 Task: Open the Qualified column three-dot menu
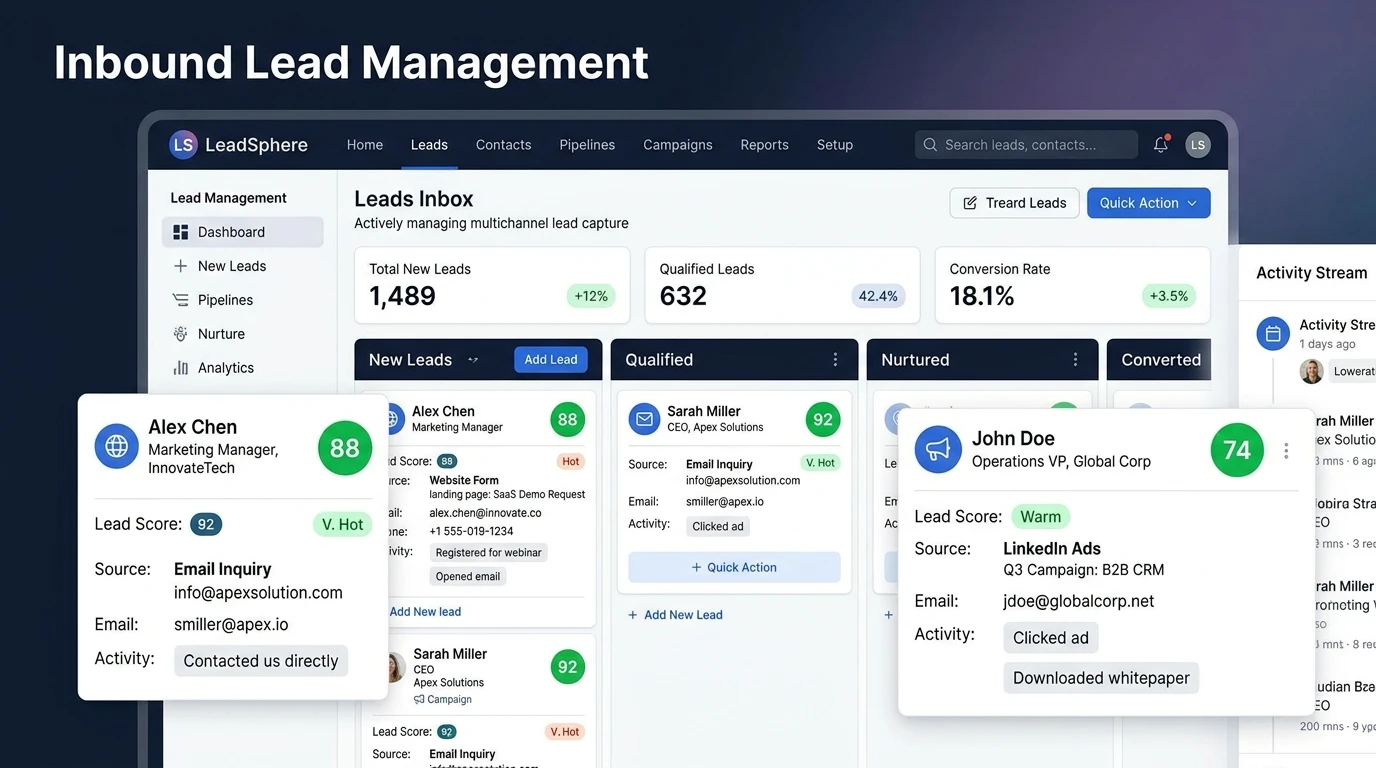click(x=836, y=360)
